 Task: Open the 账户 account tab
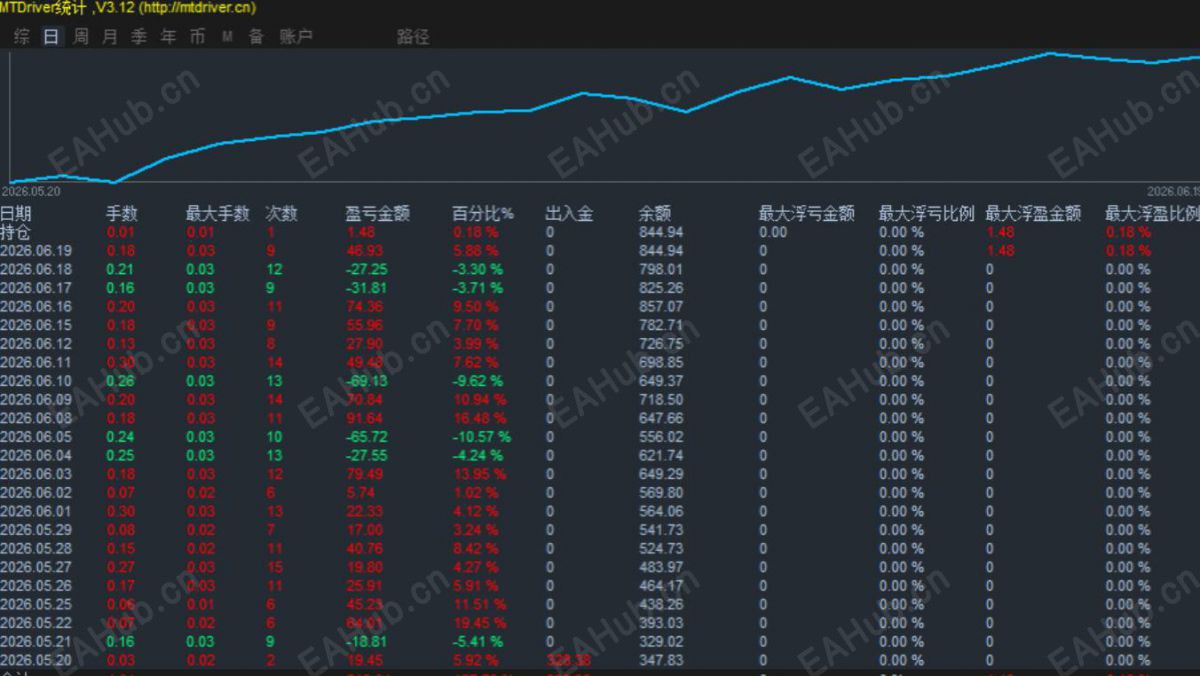point(296,37)
